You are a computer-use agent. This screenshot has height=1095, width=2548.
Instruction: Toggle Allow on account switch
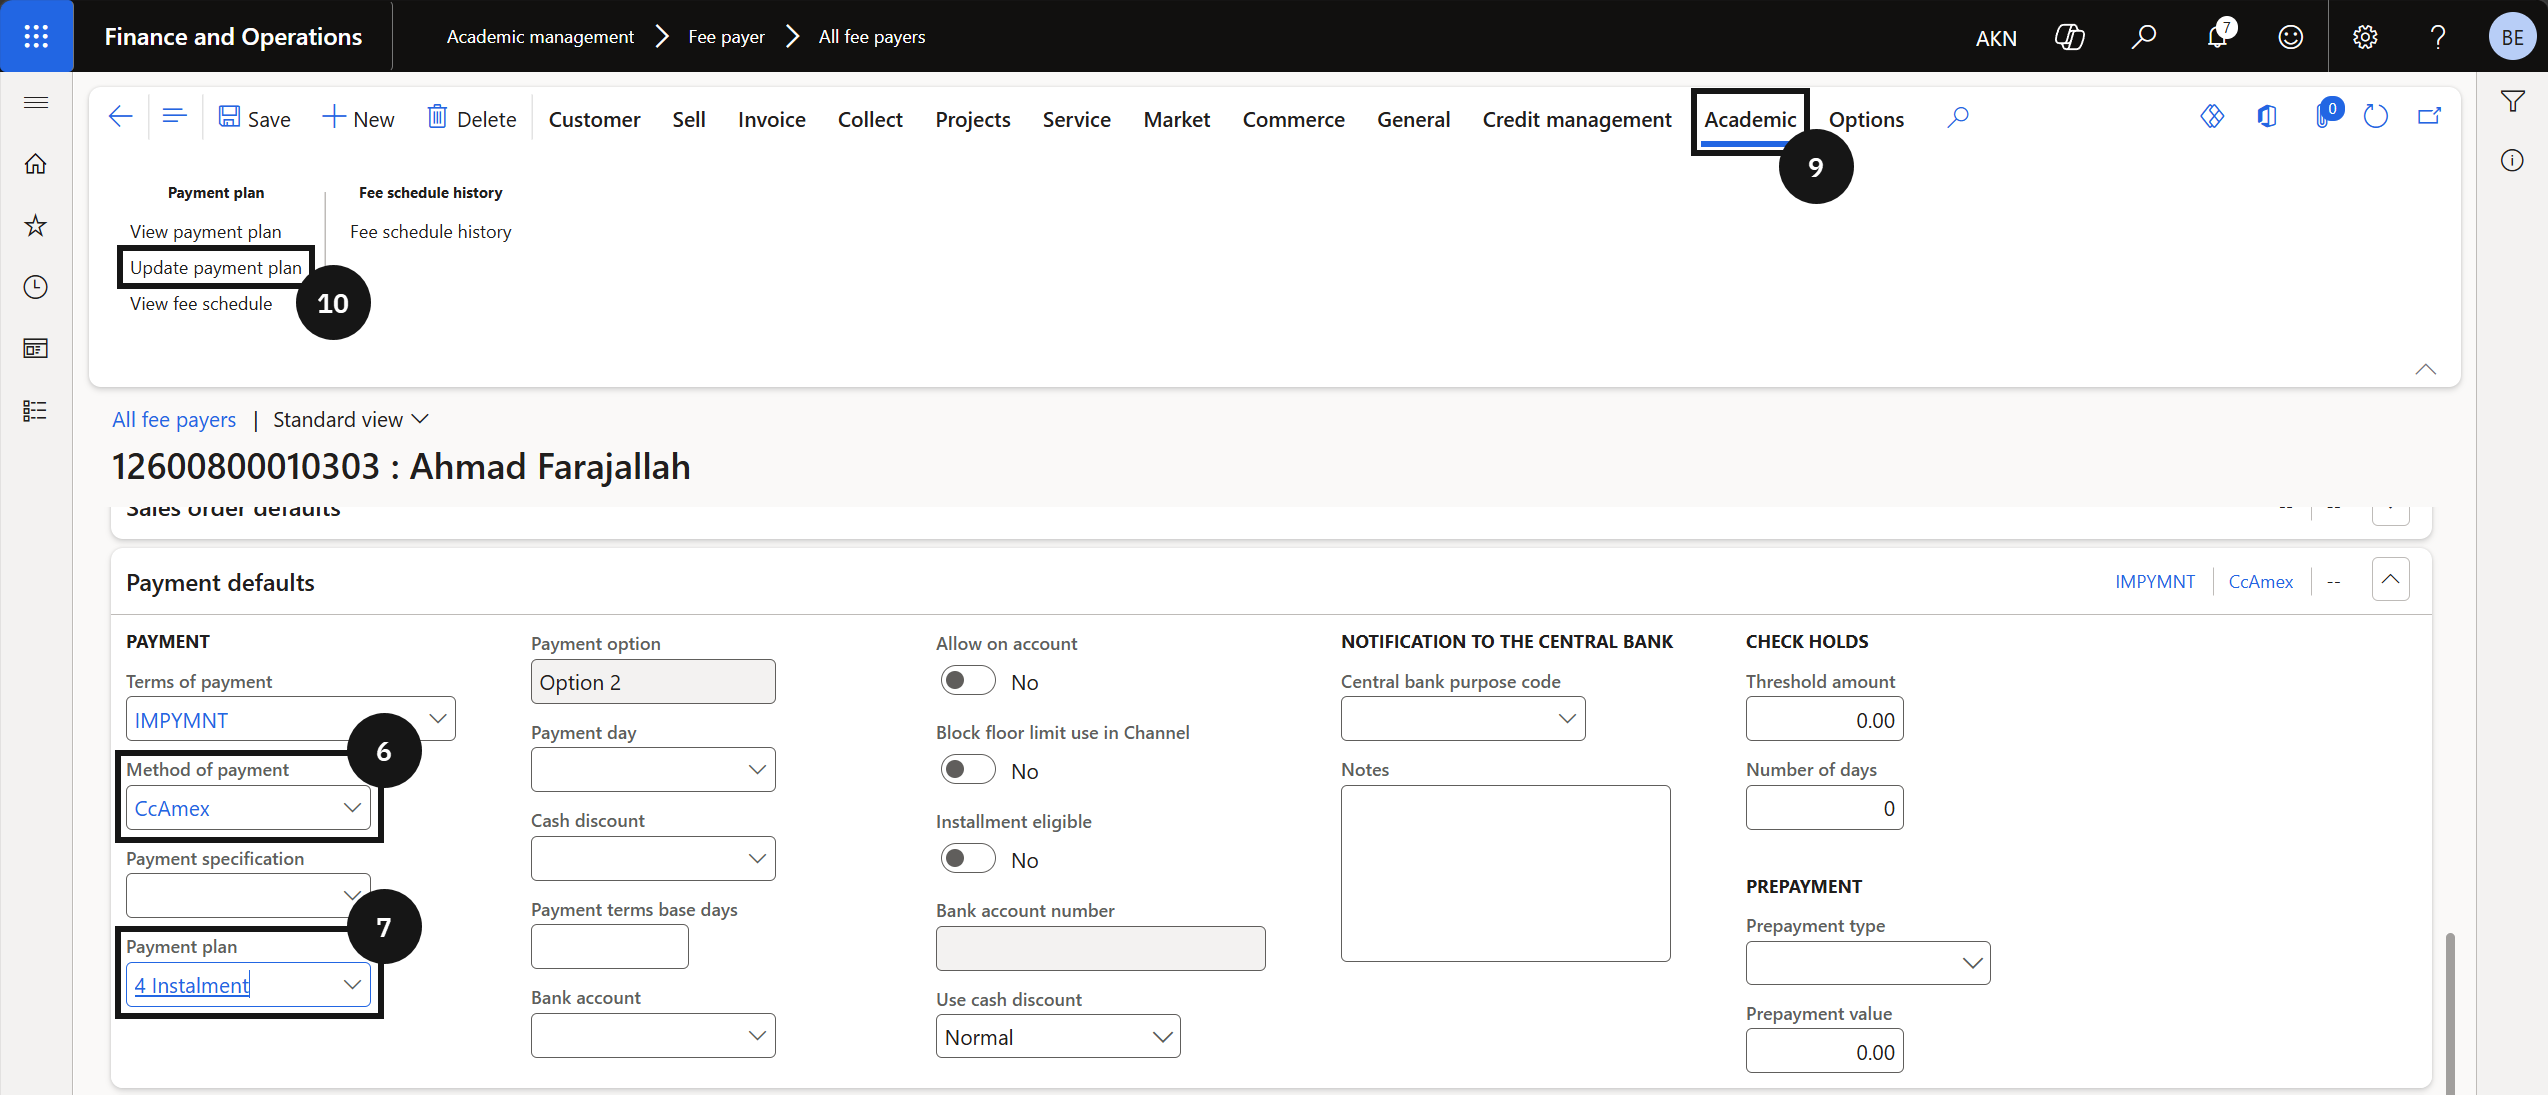[968, 681]
